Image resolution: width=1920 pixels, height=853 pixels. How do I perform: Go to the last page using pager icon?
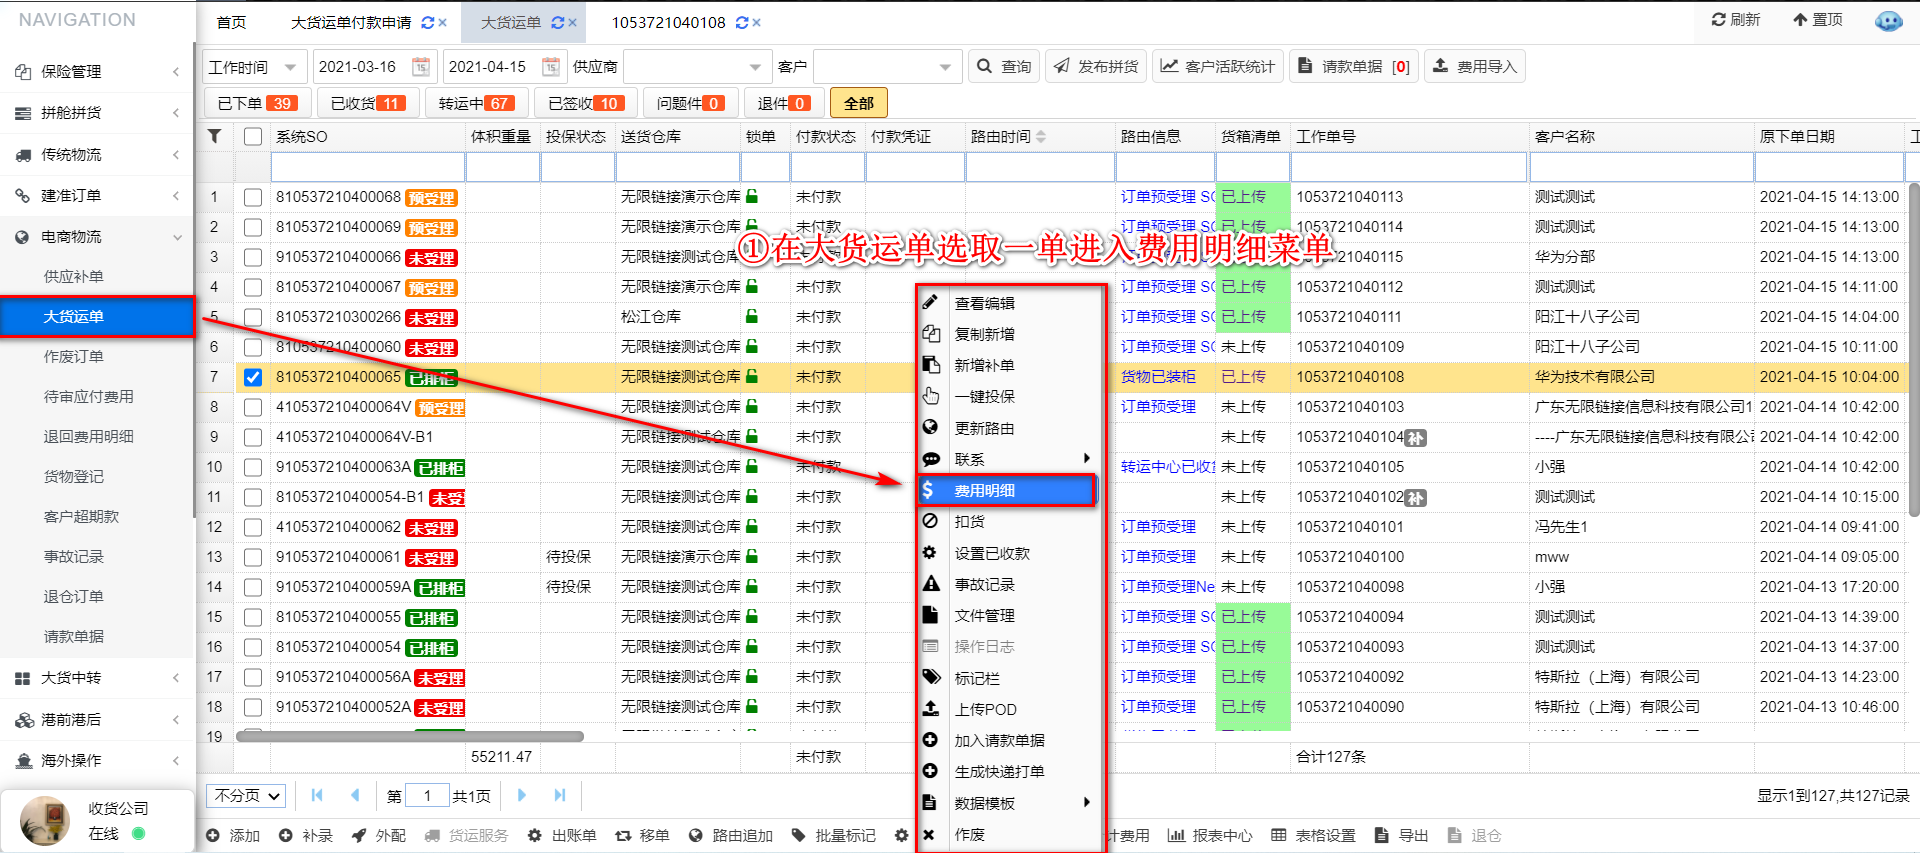tap(560, 795)
